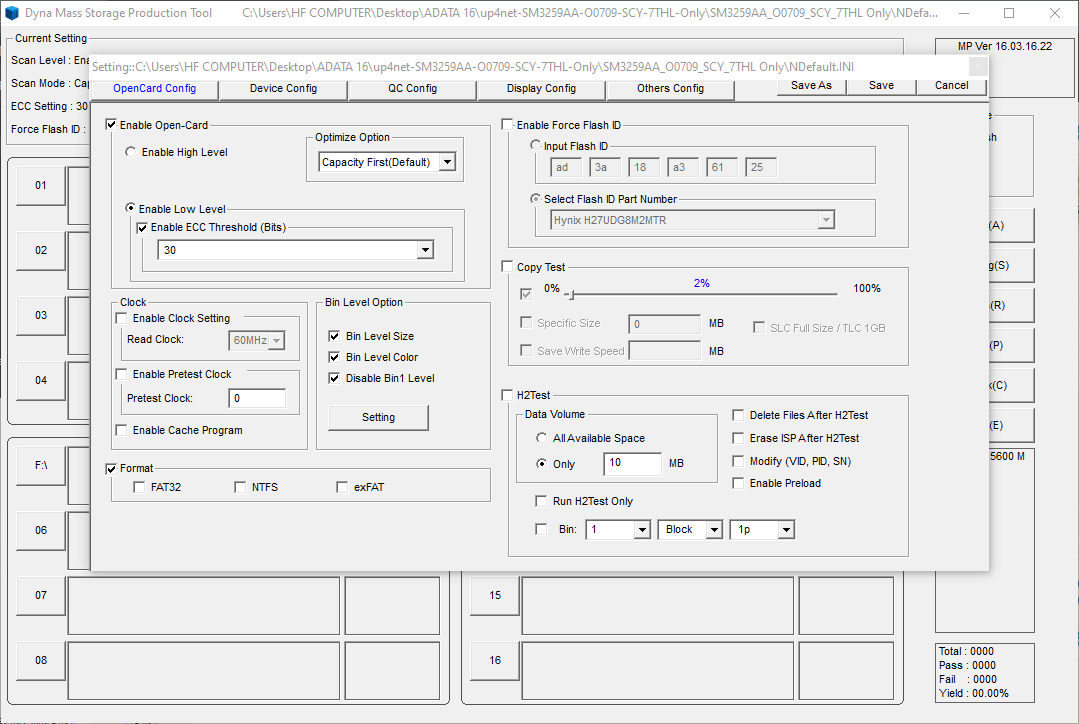Open the QC Config tab

tap(412, 89)
